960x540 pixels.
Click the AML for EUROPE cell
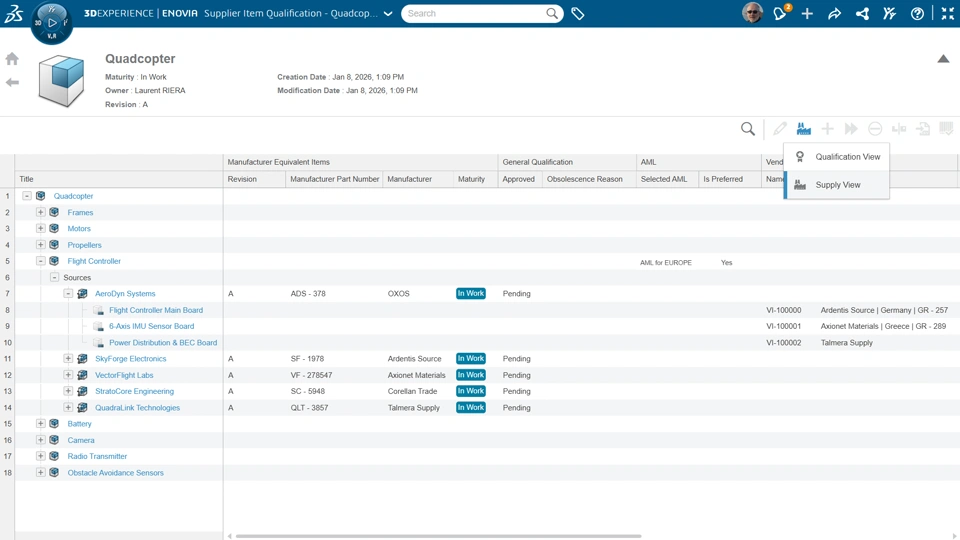tap(666, 263)
